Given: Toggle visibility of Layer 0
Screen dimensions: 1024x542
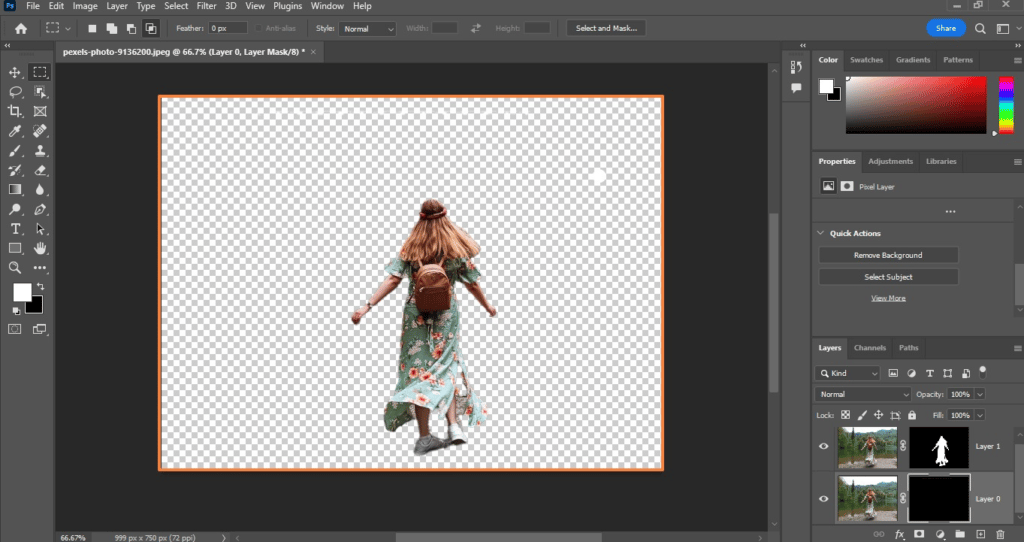Looking at the screenshot, I should click(824, 498).
